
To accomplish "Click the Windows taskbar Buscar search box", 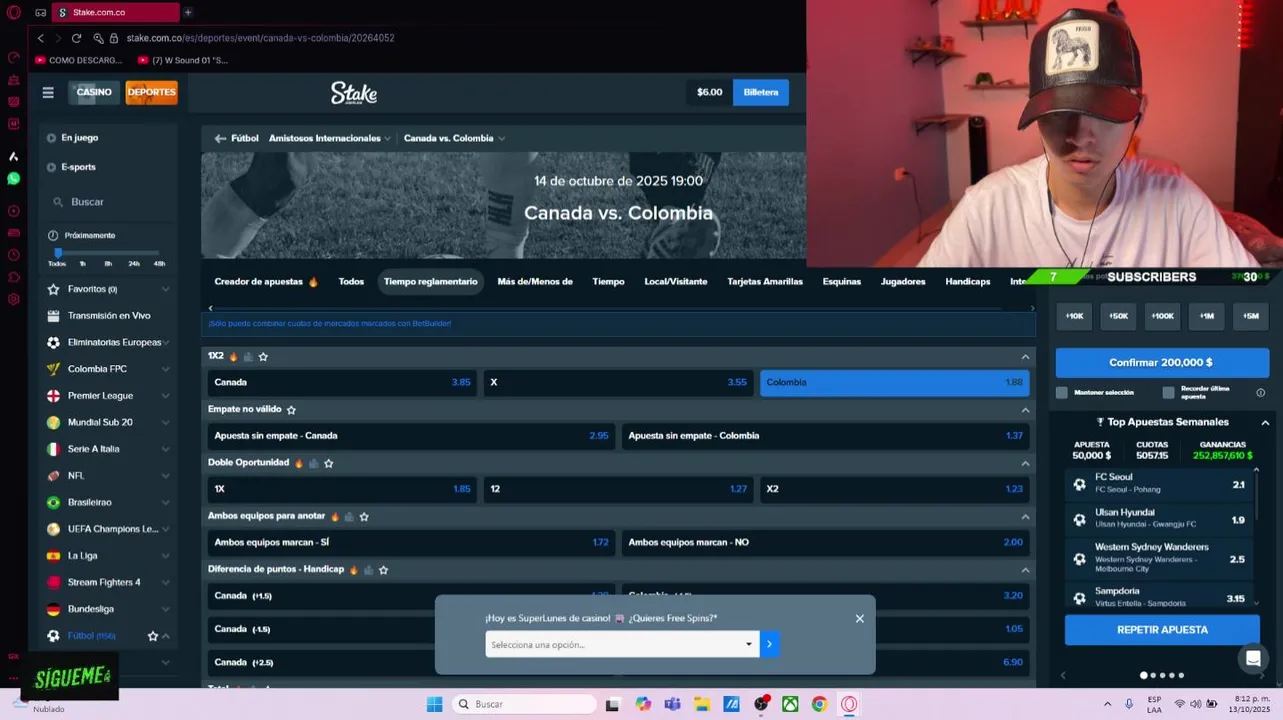I will pos(526,704).
